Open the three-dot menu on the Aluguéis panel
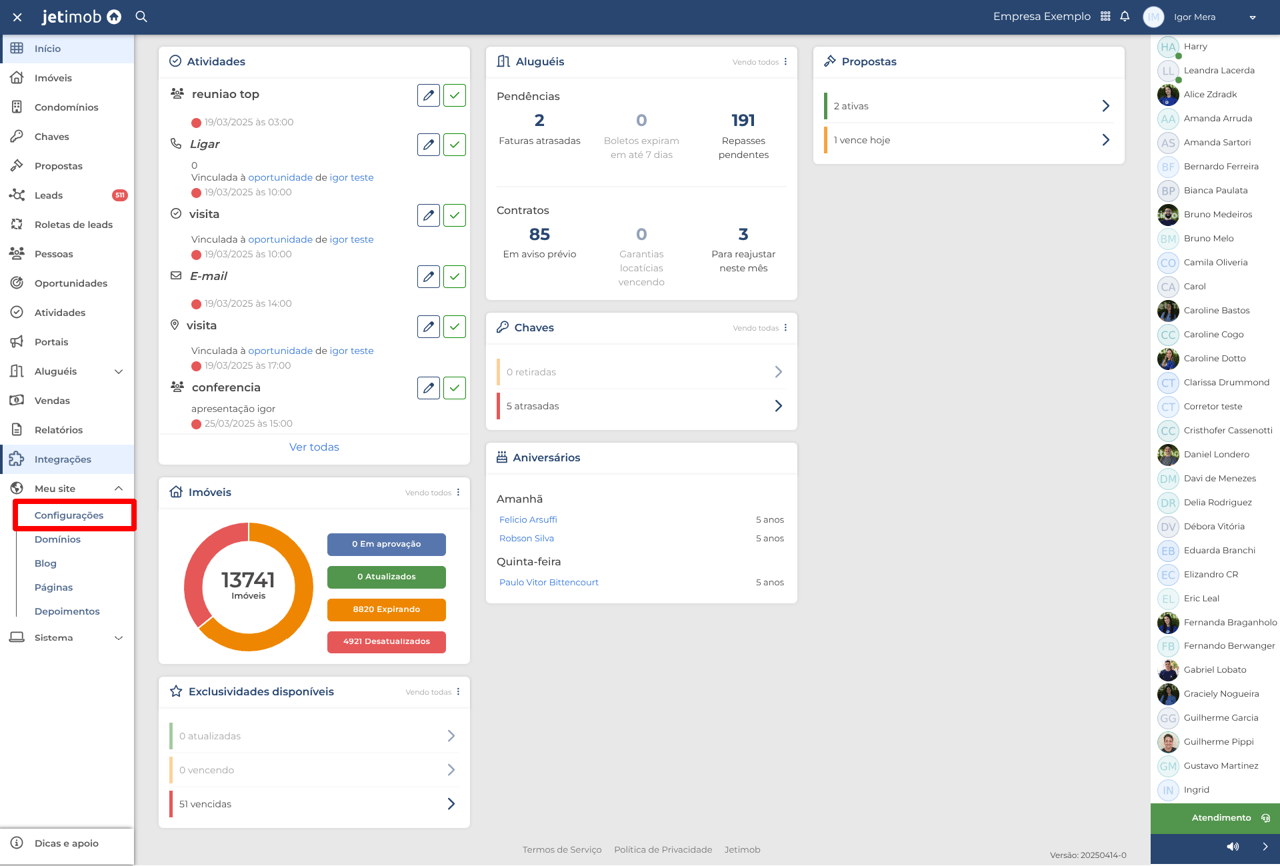 [785, 61]
